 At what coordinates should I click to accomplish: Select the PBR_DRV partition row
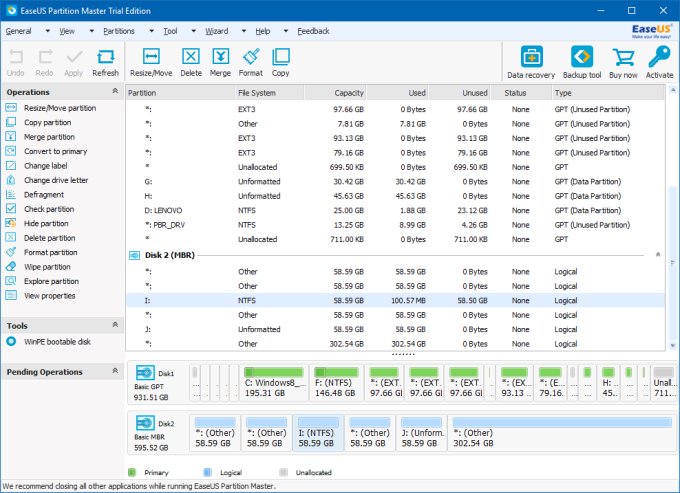[395, 225]
